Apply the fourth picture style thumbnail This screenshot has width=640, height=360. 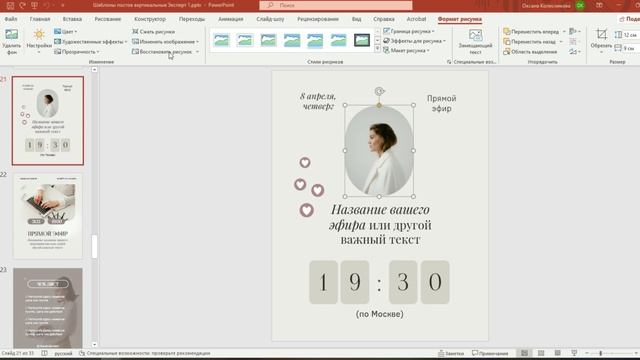pyautogui.click(x=292, y=40)
